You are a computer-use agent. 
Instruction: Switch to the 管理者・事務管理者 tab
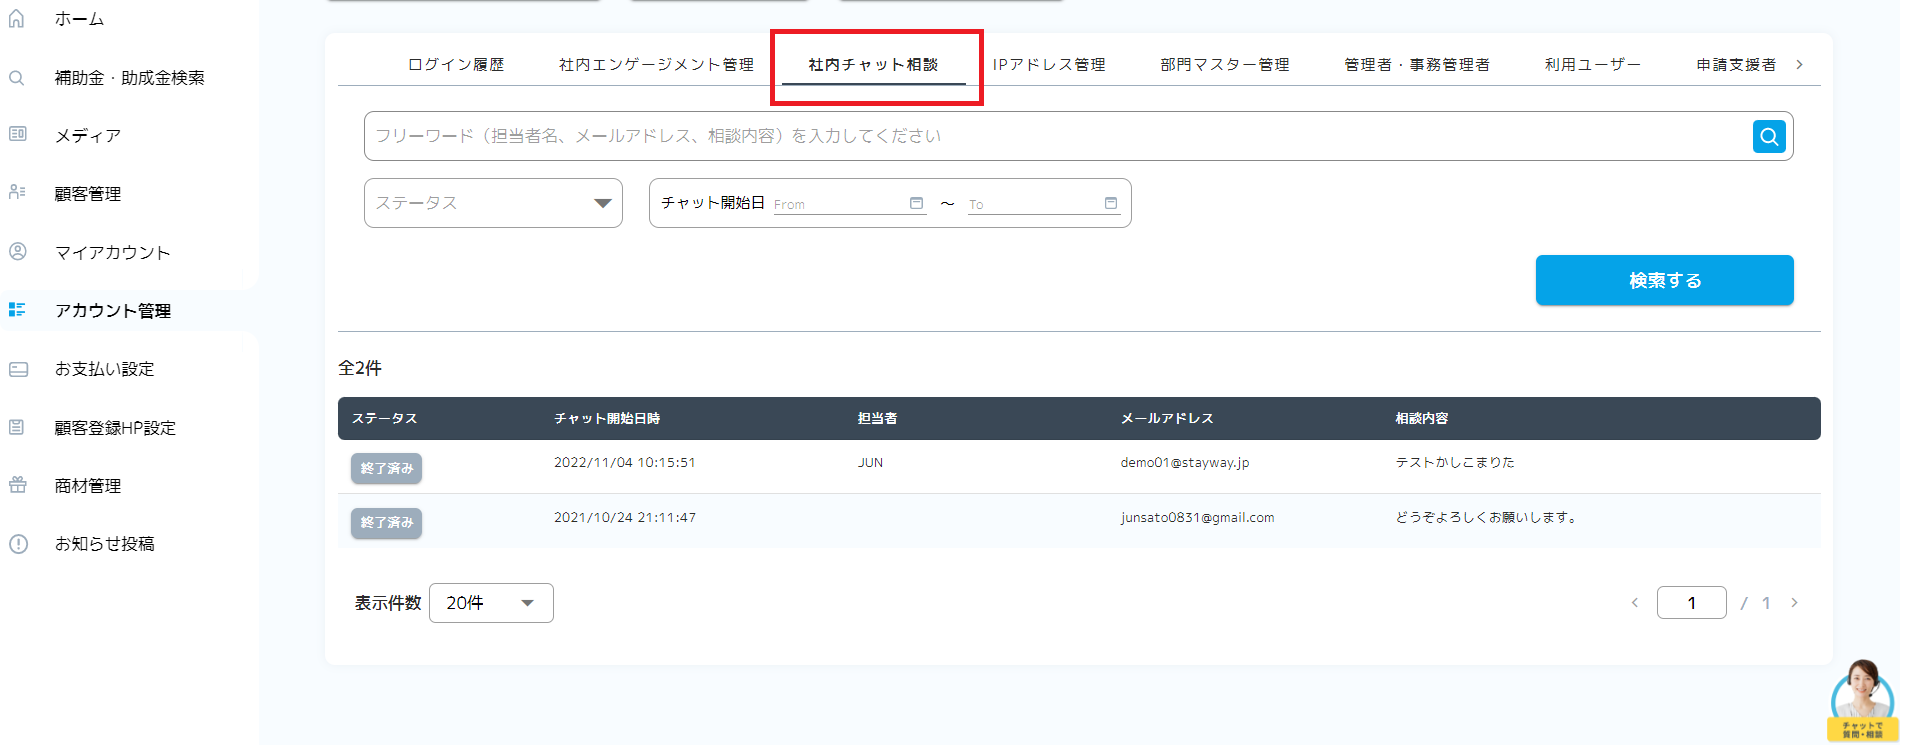(1417, 64)
